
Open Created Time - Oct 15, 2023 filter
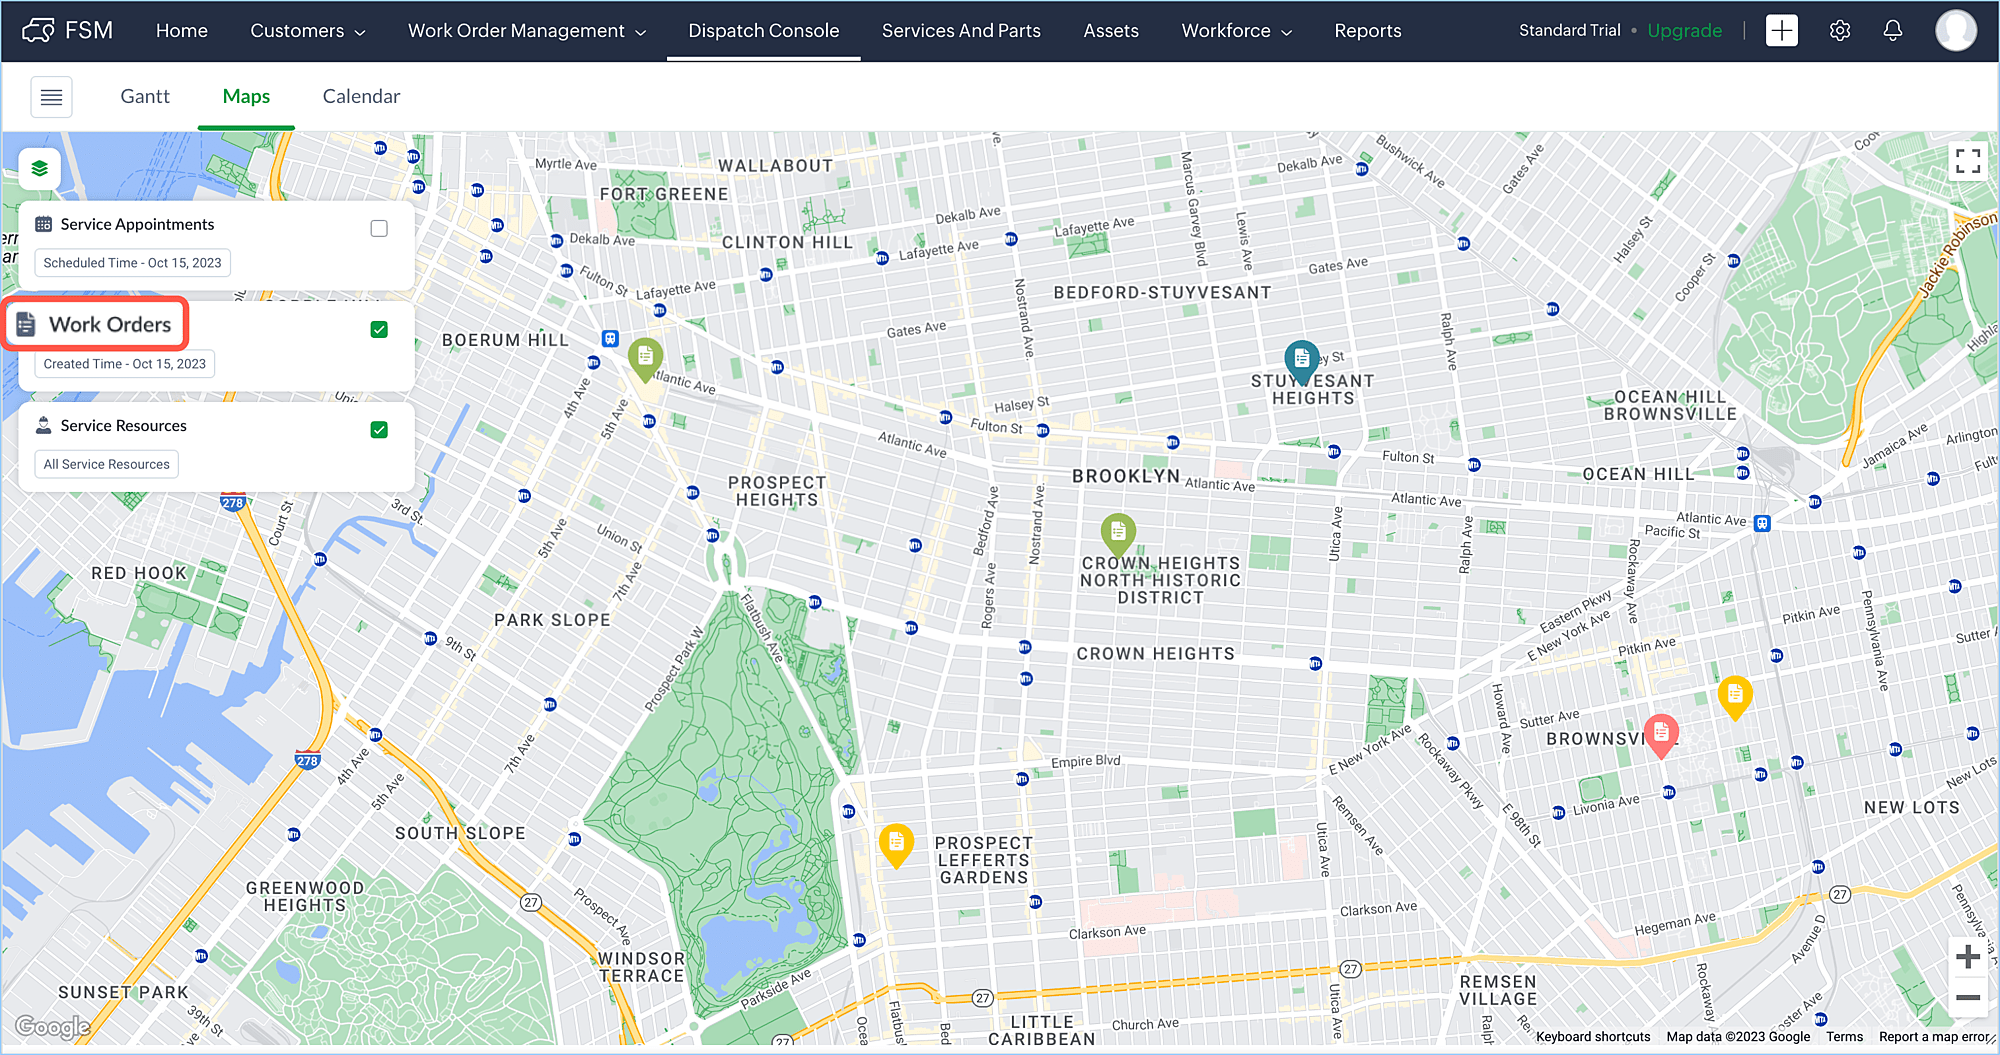pos(124,364)
